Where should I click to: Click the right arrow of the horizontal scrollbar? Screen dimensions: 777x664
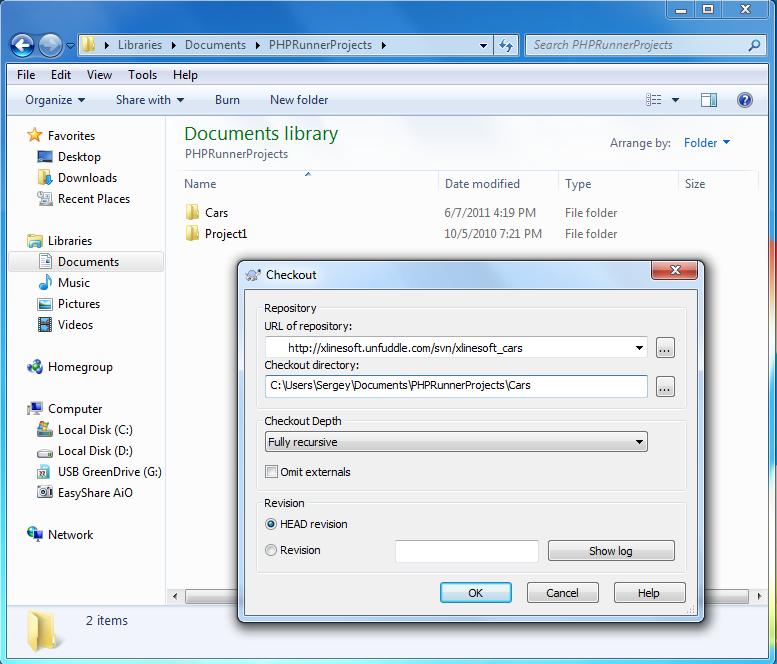pos(759,596)
